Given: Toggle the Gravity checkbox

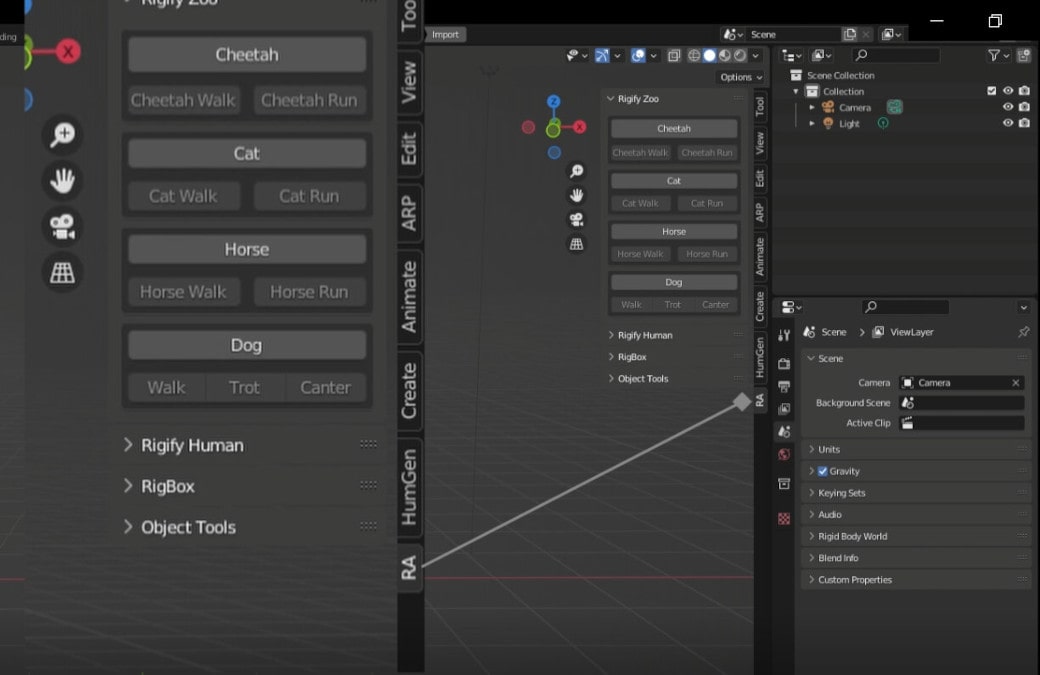Looking at the screenshot, I should (x=822, y=471).
